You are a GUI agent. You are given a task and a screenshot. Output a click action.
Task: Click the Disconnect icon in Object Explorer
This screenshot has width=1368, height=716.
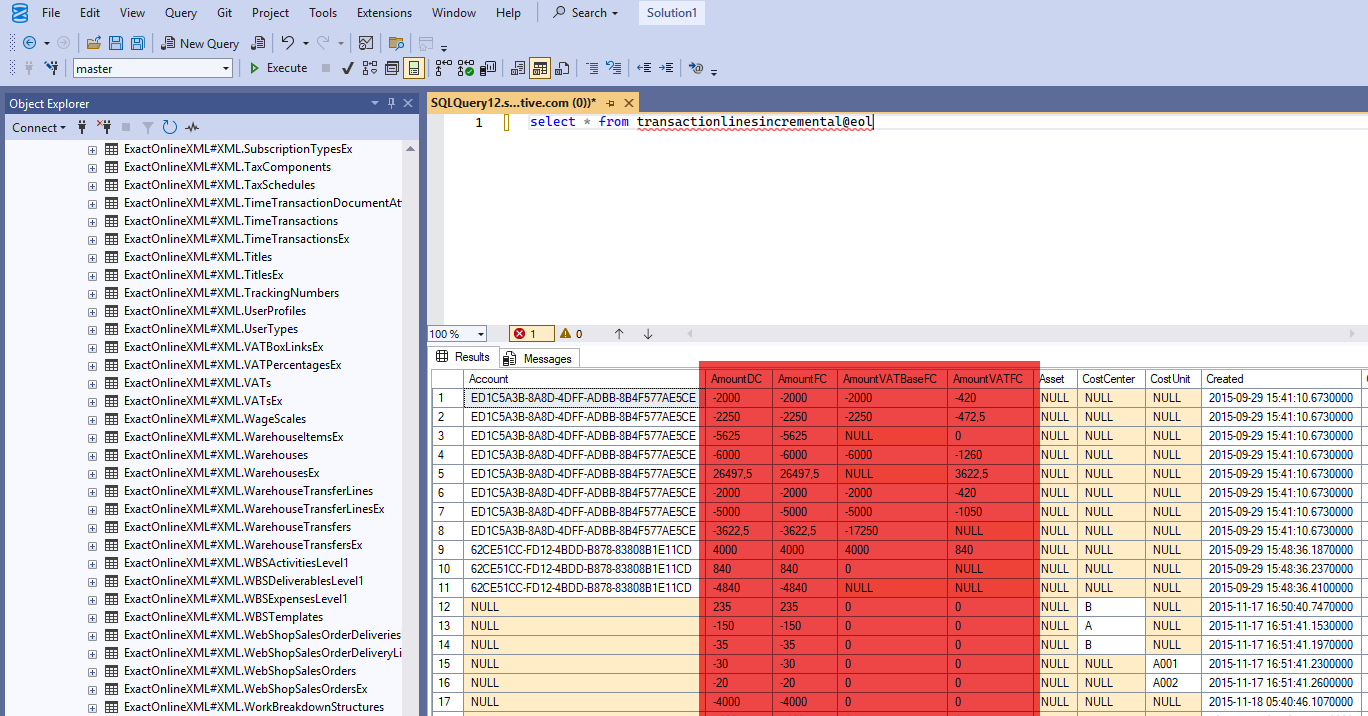pyautogui.click(x=103, y=127)
